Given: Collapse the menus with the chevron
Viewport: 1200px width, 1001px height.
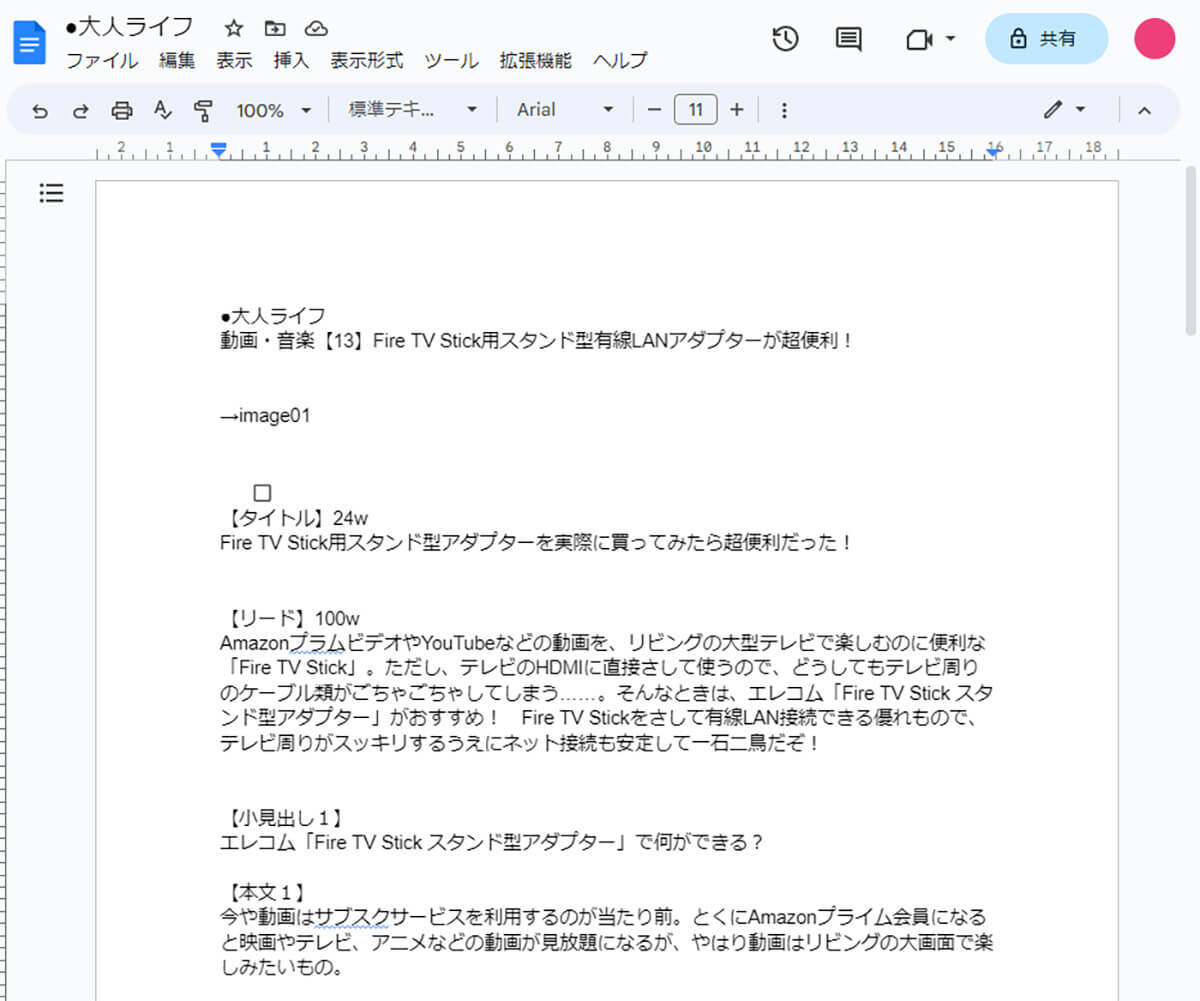Looking at the screenshot, I should [x=1145, y=110].
